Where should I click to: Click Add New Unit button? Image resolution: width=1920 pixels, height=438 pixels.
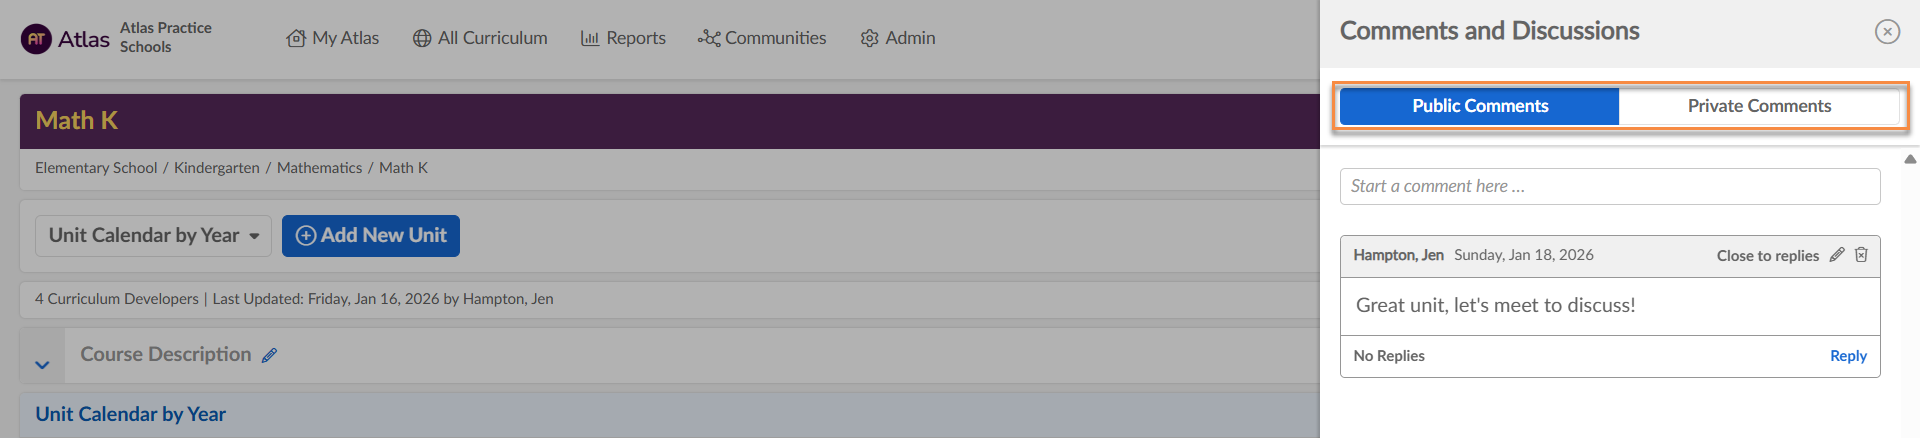[371, 236]
